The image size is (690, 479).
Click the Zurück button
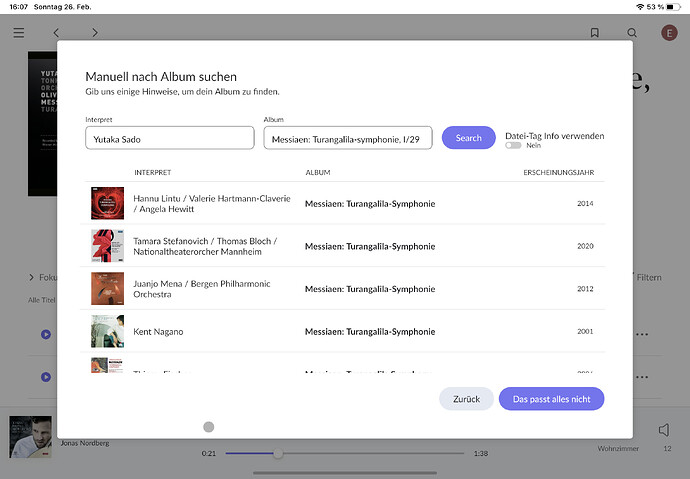(466, 399)
